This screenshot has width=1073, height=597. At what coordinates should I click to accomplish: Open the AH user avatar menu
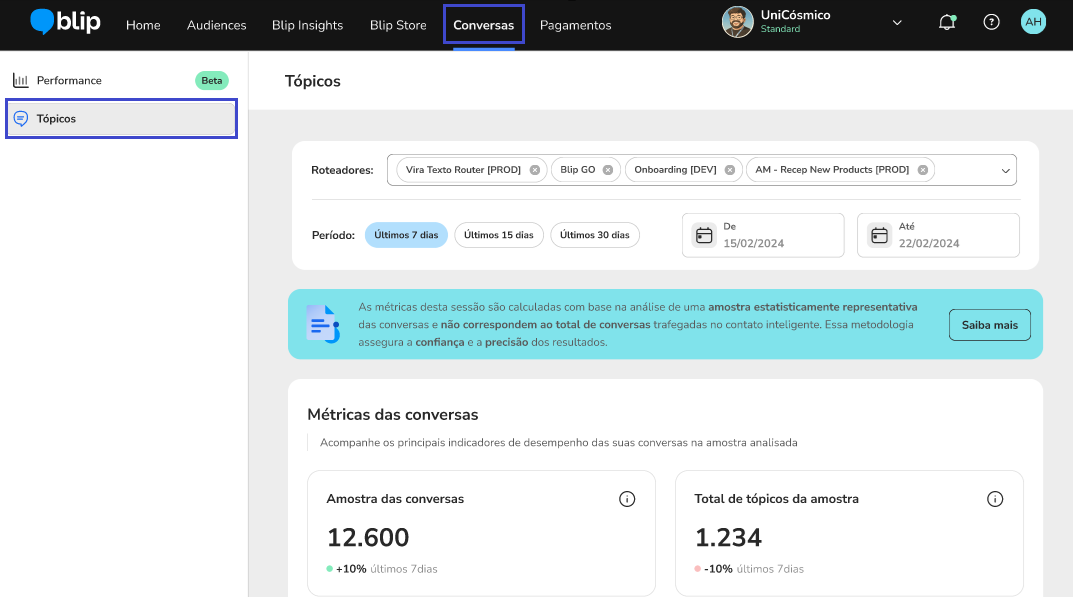click(x=1033, y=22)
